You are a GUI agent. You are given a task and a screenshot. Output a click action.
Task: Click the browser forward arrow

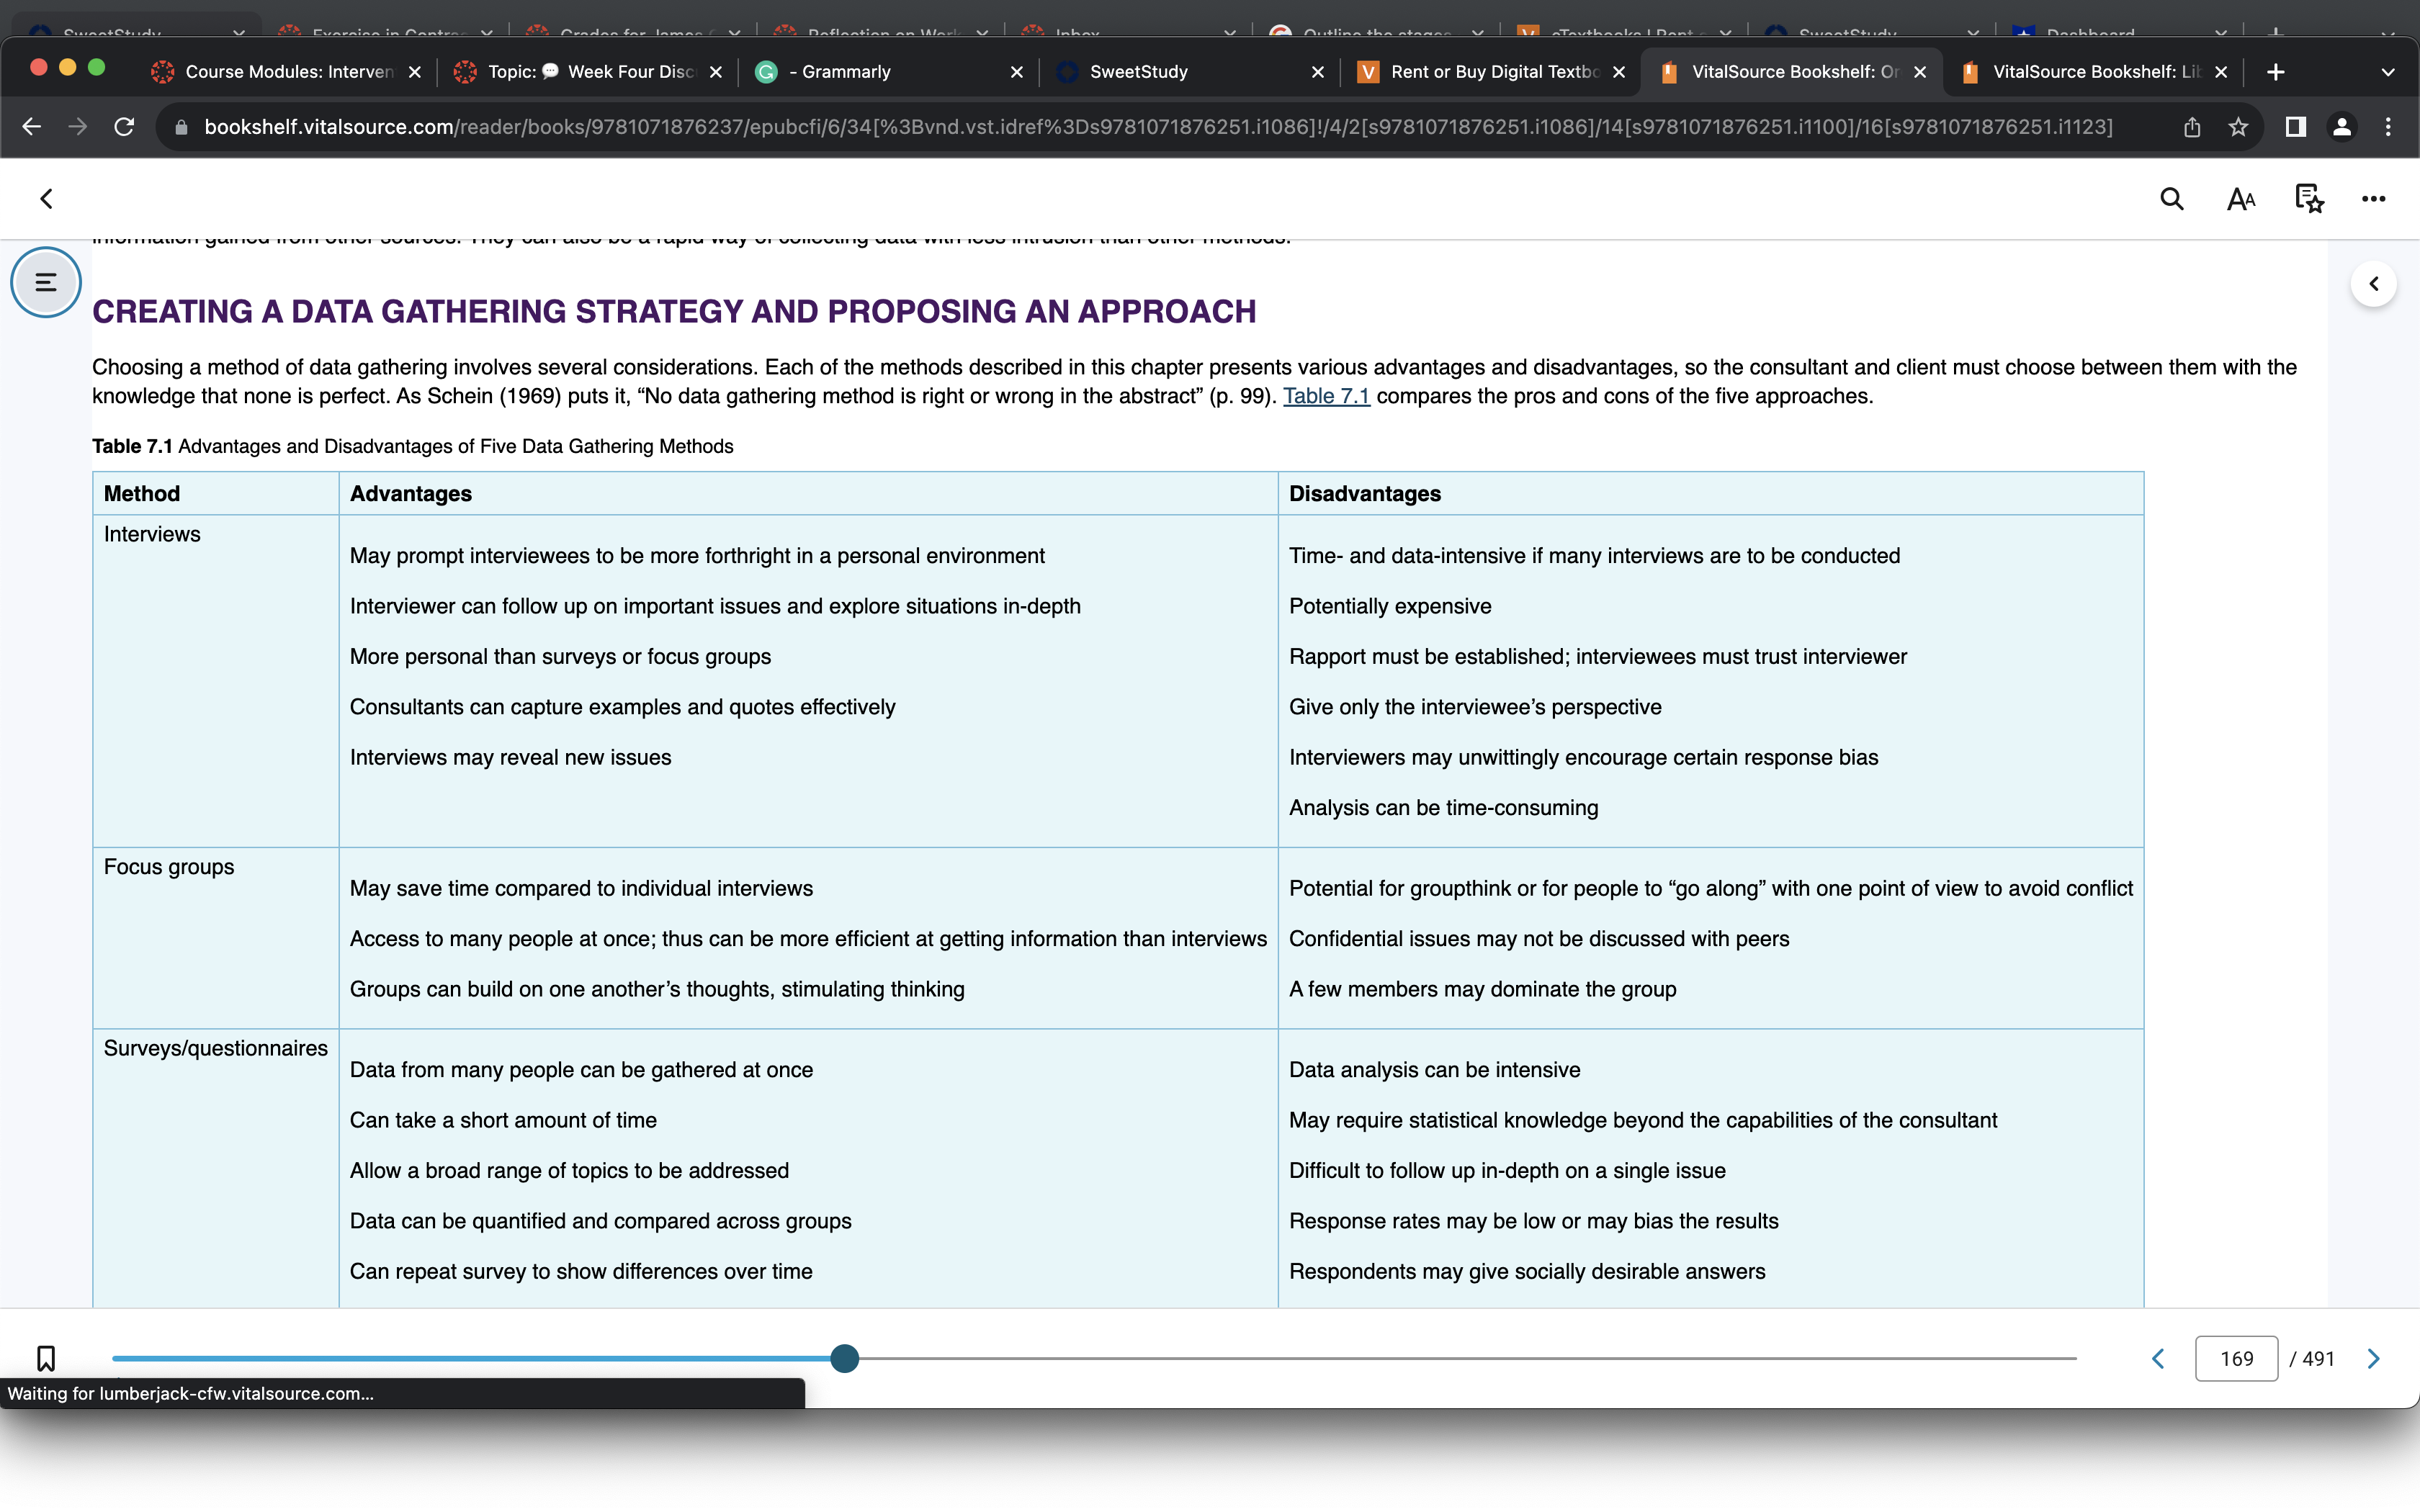click(x=78, y=127)
